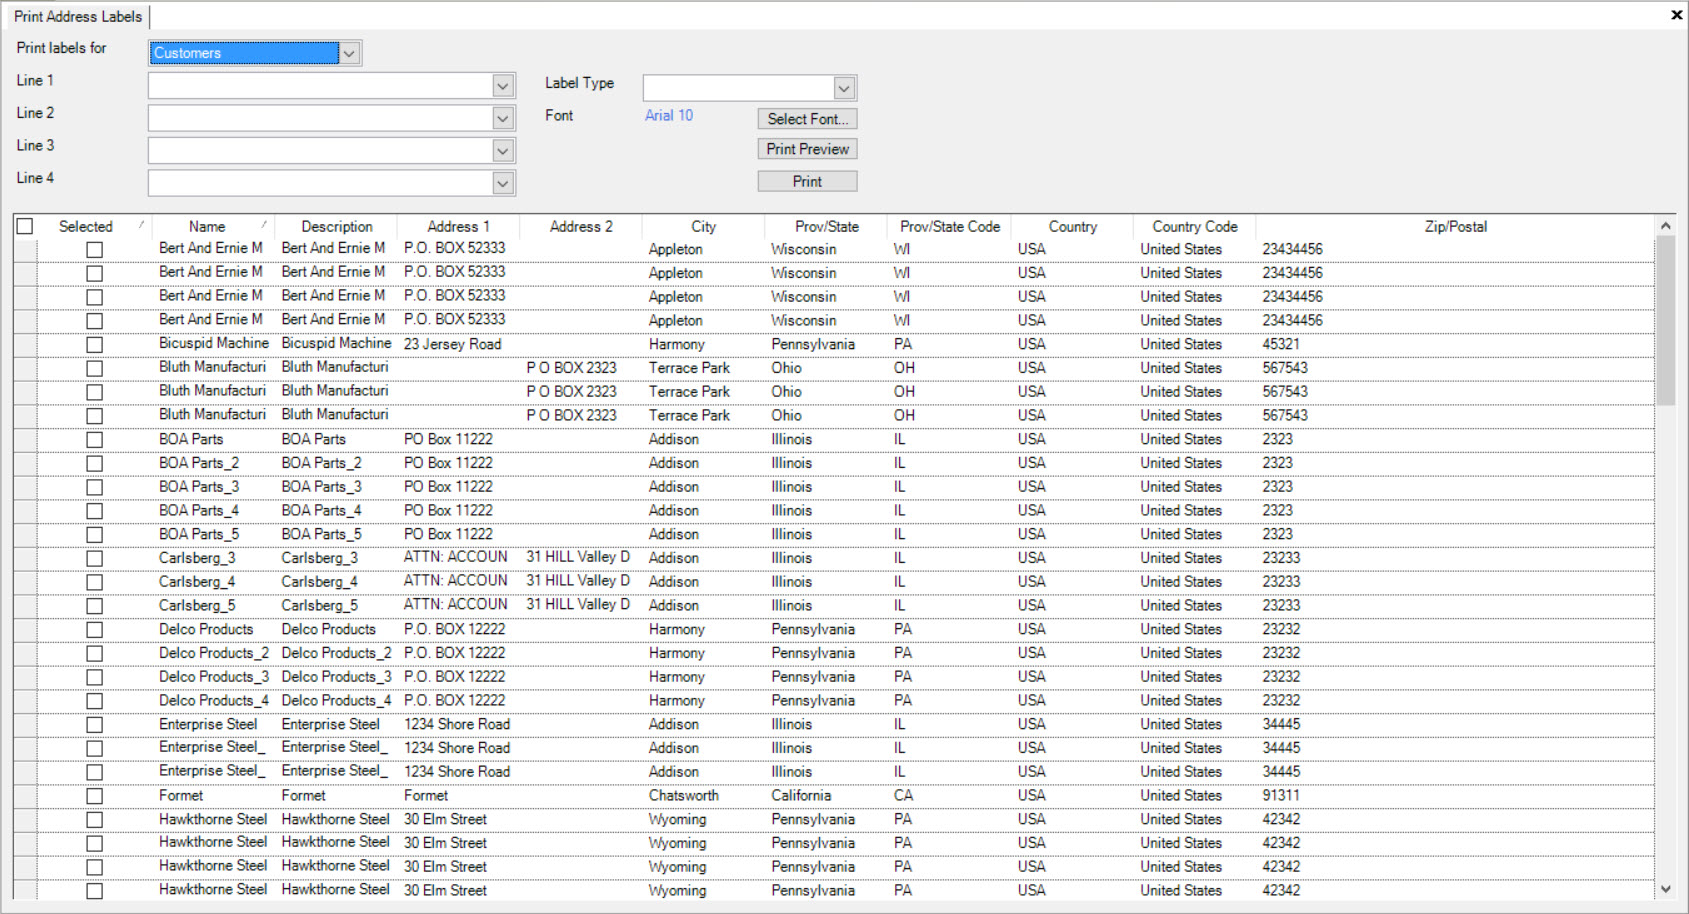Sort by the Description column header
Image resolution: width=1689 pixels, height=914 pixels.
pos(337,227)
